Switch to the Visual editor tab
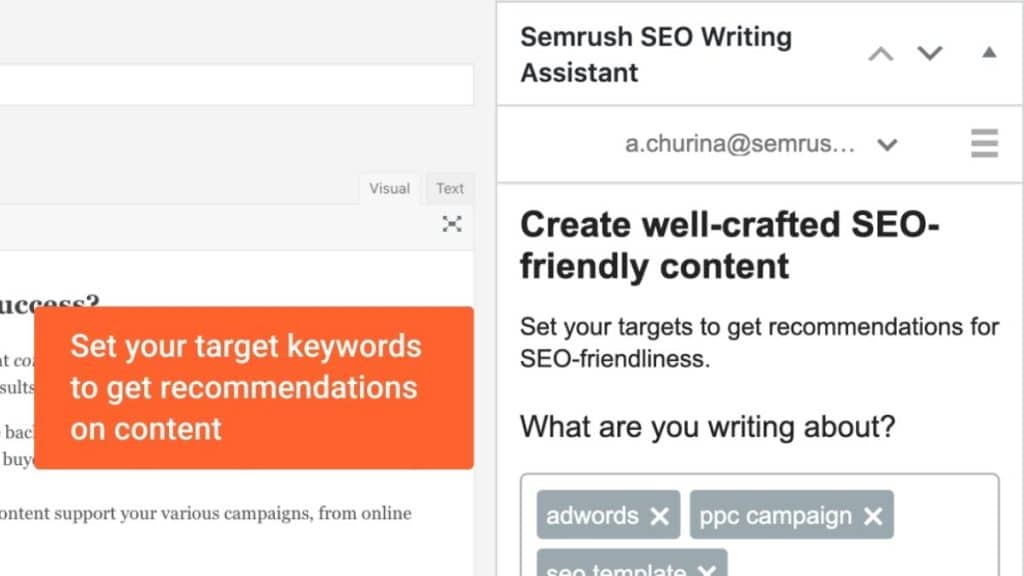The image size is (1024, 576). point(388,188)
